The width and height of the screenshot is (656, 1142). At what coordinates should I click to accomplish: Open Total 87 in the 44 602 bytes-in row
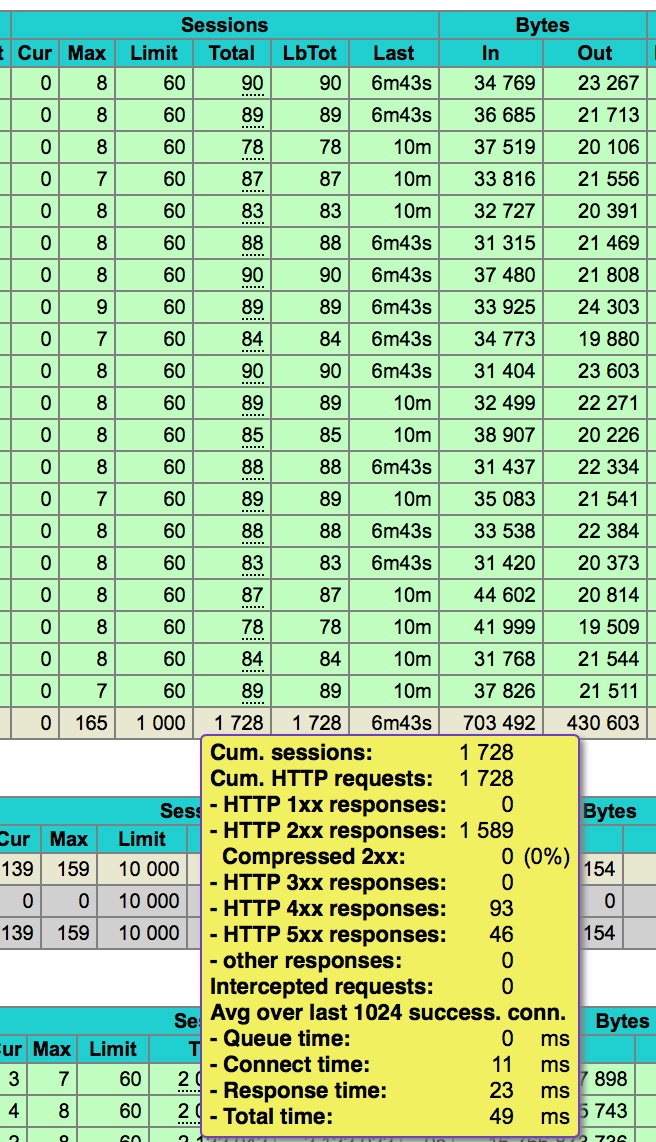click(x=252, y=595)
